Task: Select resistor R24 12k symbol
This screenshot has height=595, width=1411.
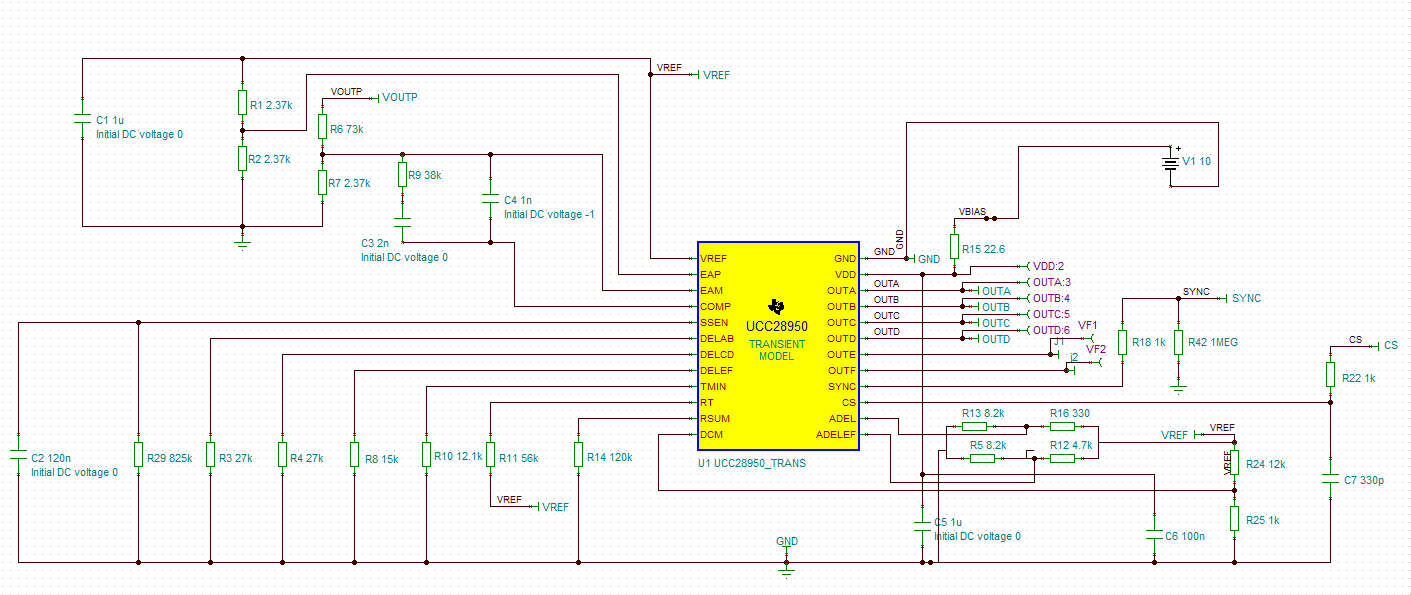Action: (x=1234, y=462)
